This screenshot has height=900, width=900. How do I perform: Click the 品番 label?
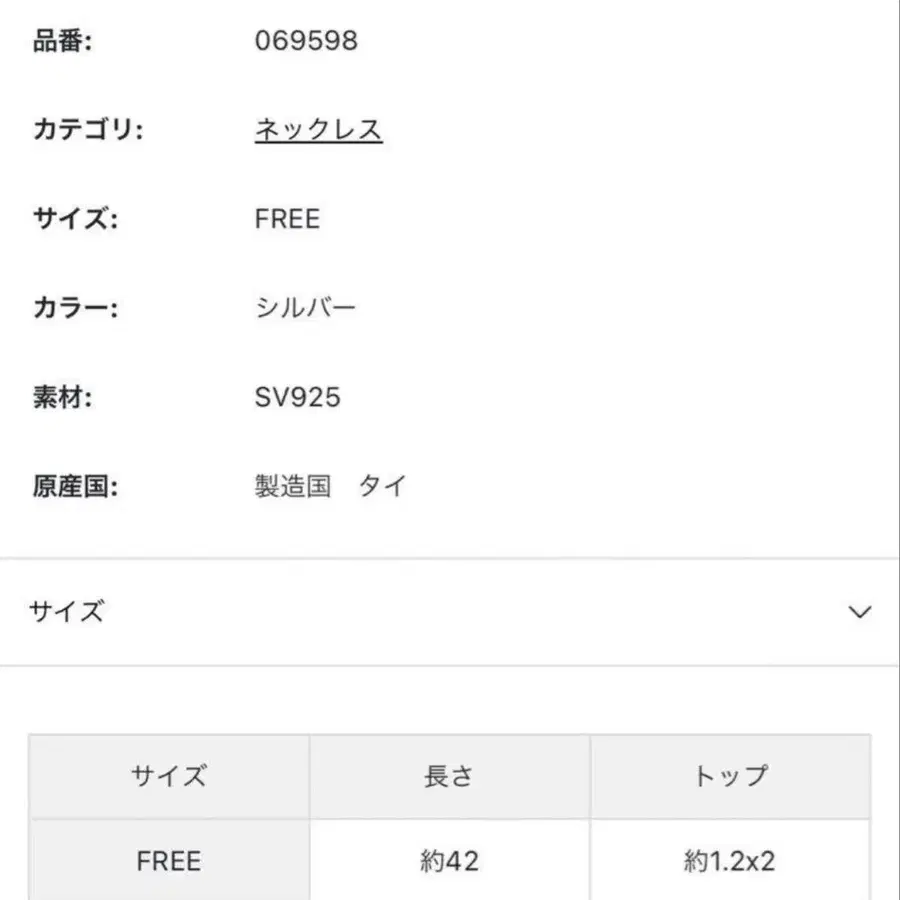coord(63,42)
